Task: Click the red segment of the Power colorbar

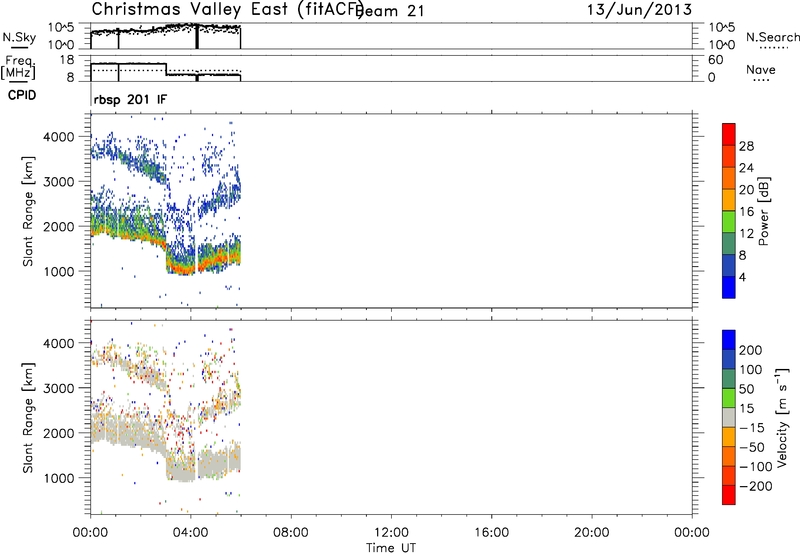Action: click(729, 134)
